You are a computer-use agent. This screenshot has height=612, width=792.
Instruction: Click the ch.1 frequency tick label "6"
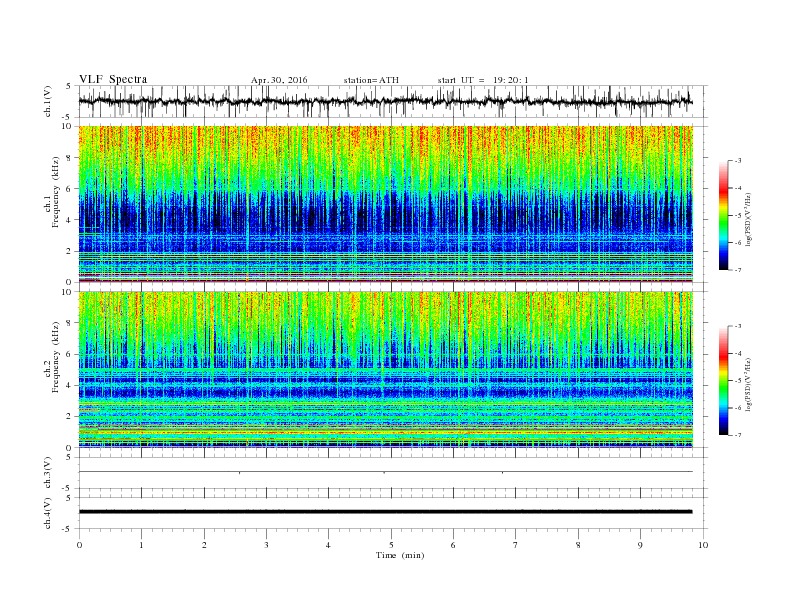tap(70, 189)
